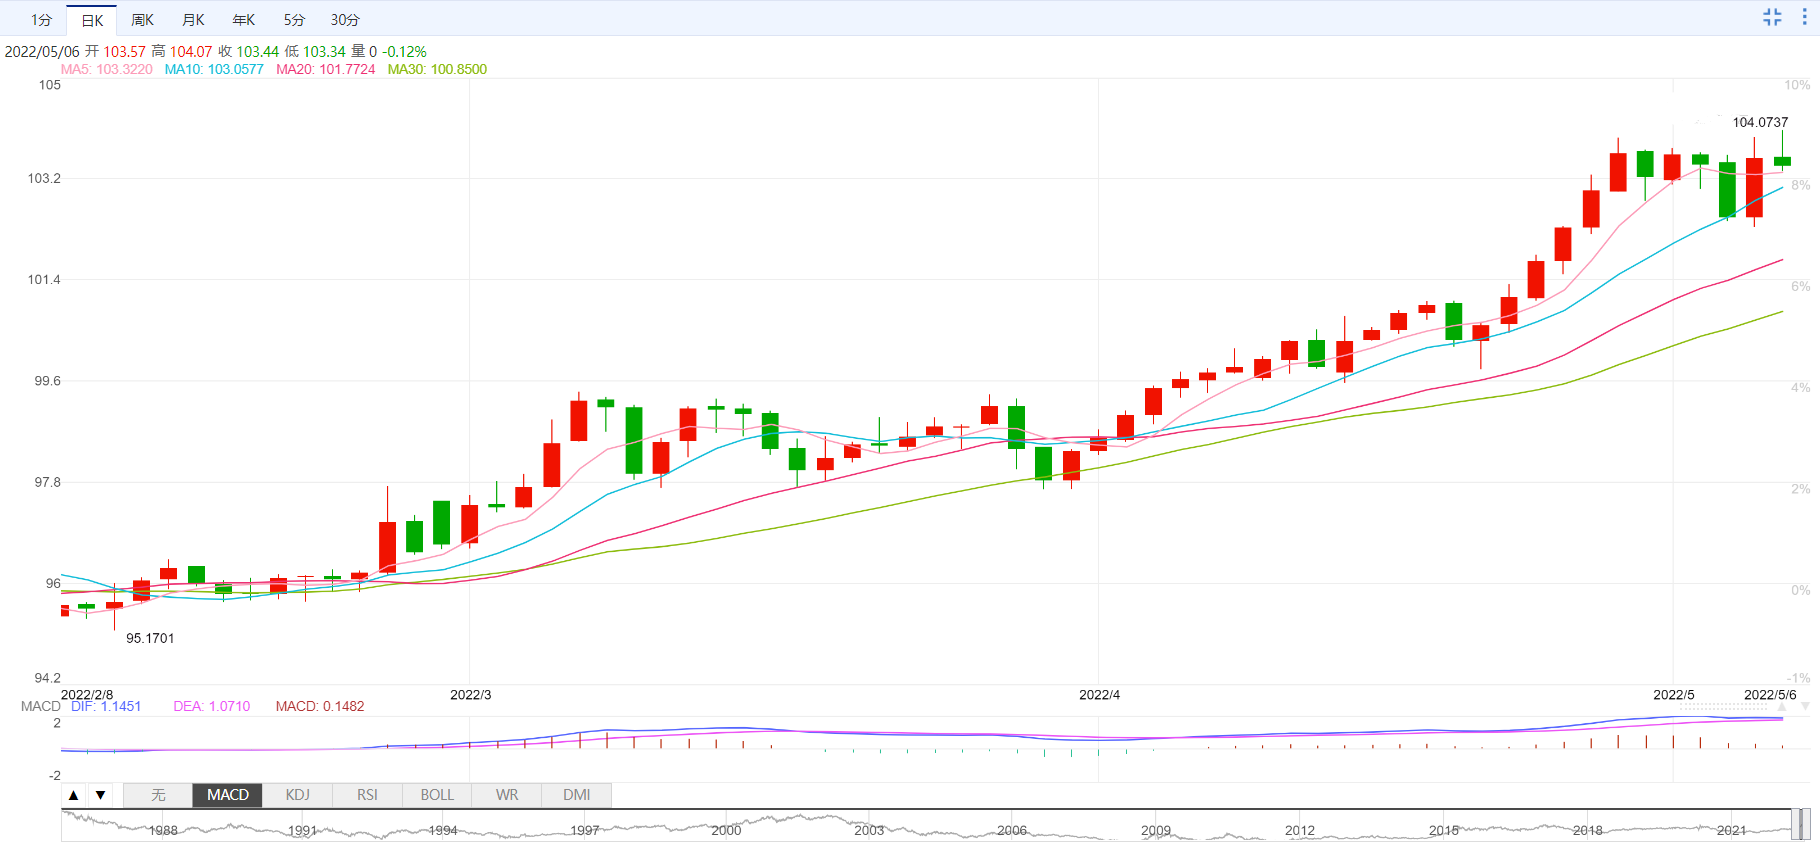Click year 2009 on the timeline navigator
The image size is (1820, 853).
click(1156, 830)
